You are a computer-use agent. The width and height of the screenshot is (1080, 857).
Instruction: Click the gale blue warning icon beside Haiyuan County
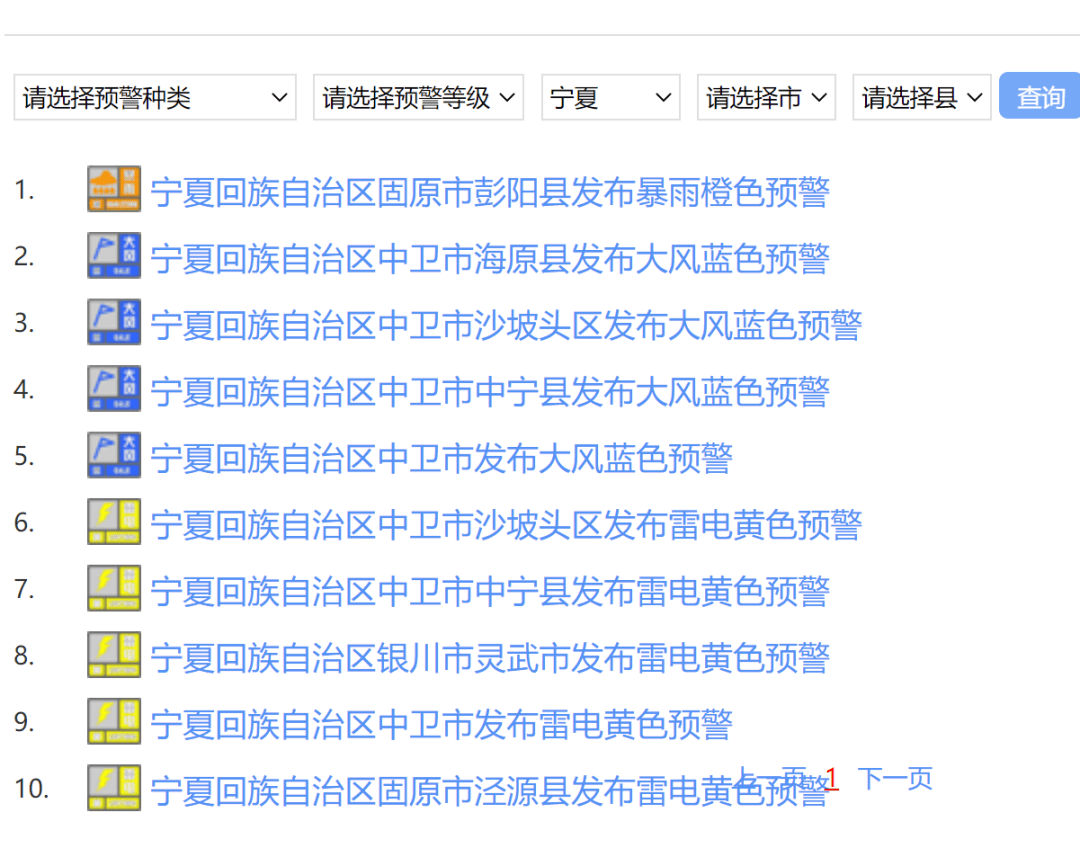pos(113,255)
